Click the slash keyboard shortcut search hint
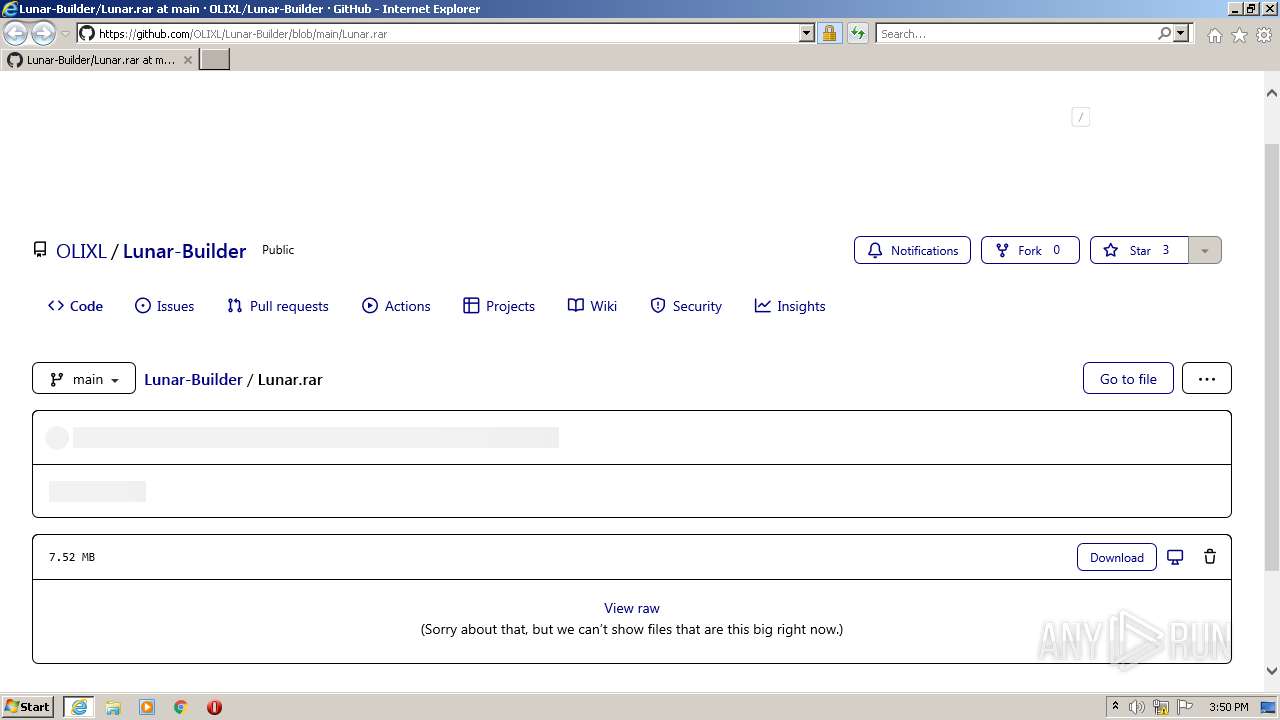 click(1080, 117)
